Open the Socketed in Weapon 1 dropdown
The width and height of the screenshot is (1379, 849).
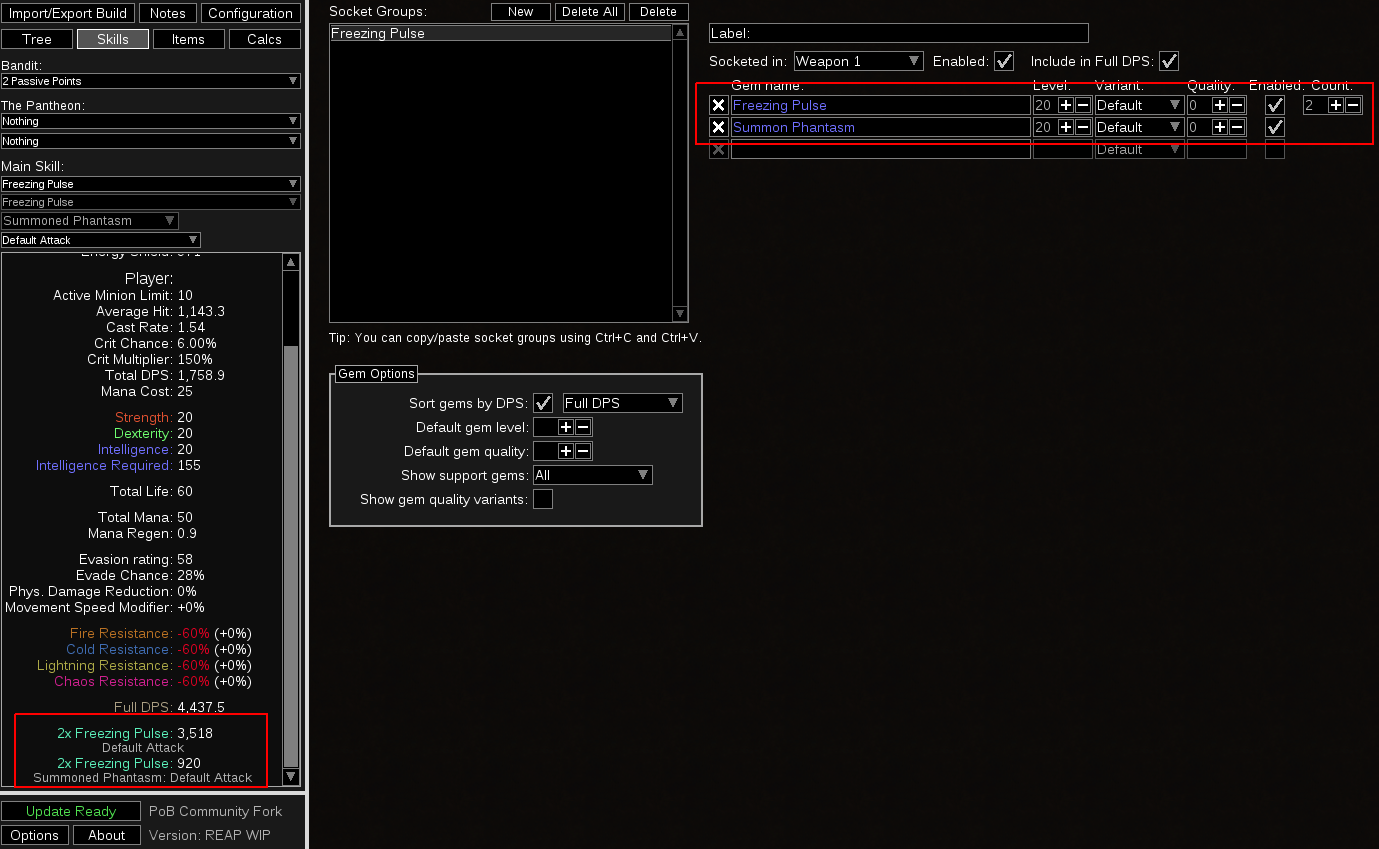[857, 61]
